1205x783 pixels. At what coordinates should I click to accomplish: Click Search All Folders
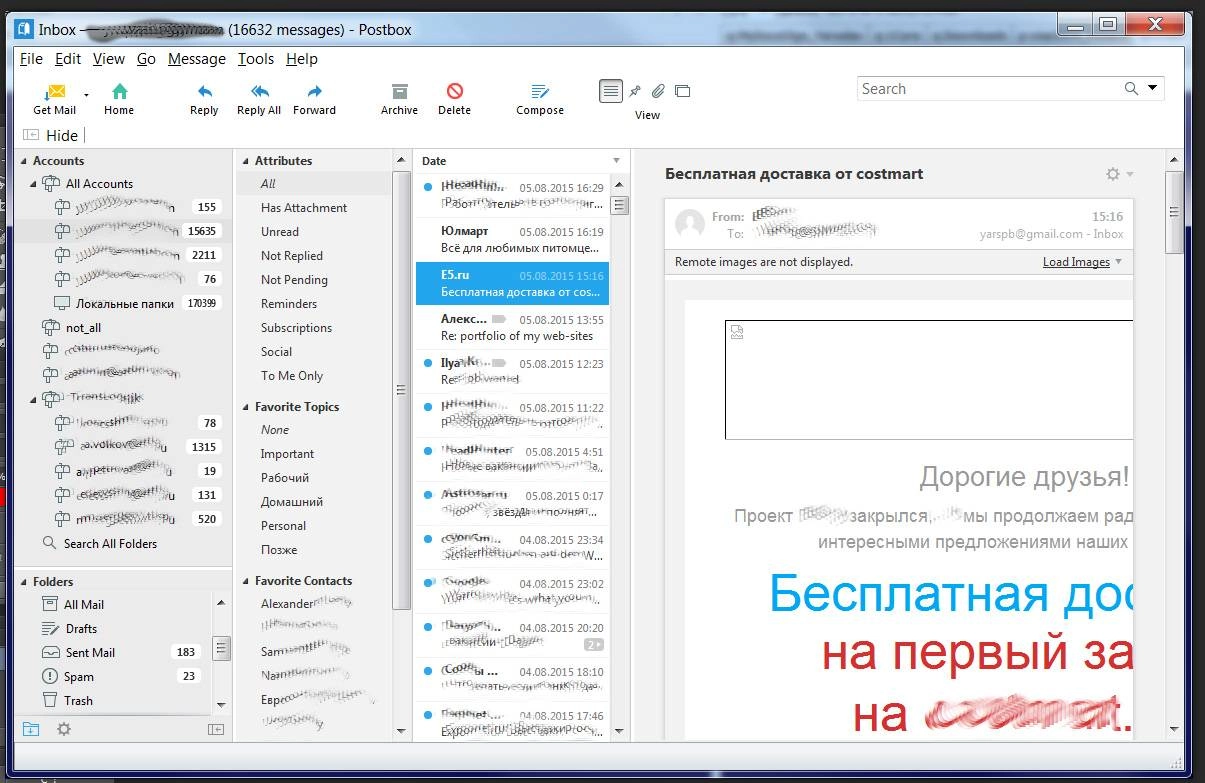[110, 543]
